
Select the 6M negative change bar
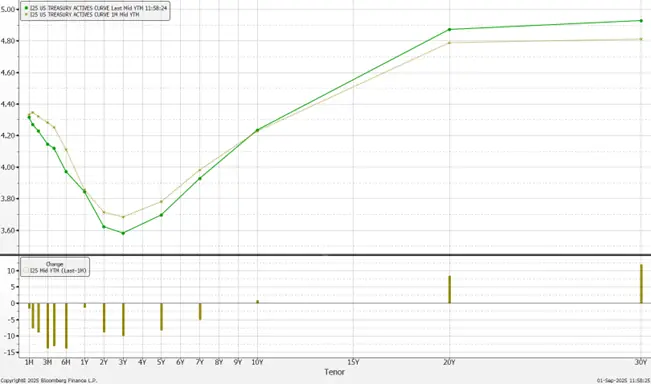66,326
